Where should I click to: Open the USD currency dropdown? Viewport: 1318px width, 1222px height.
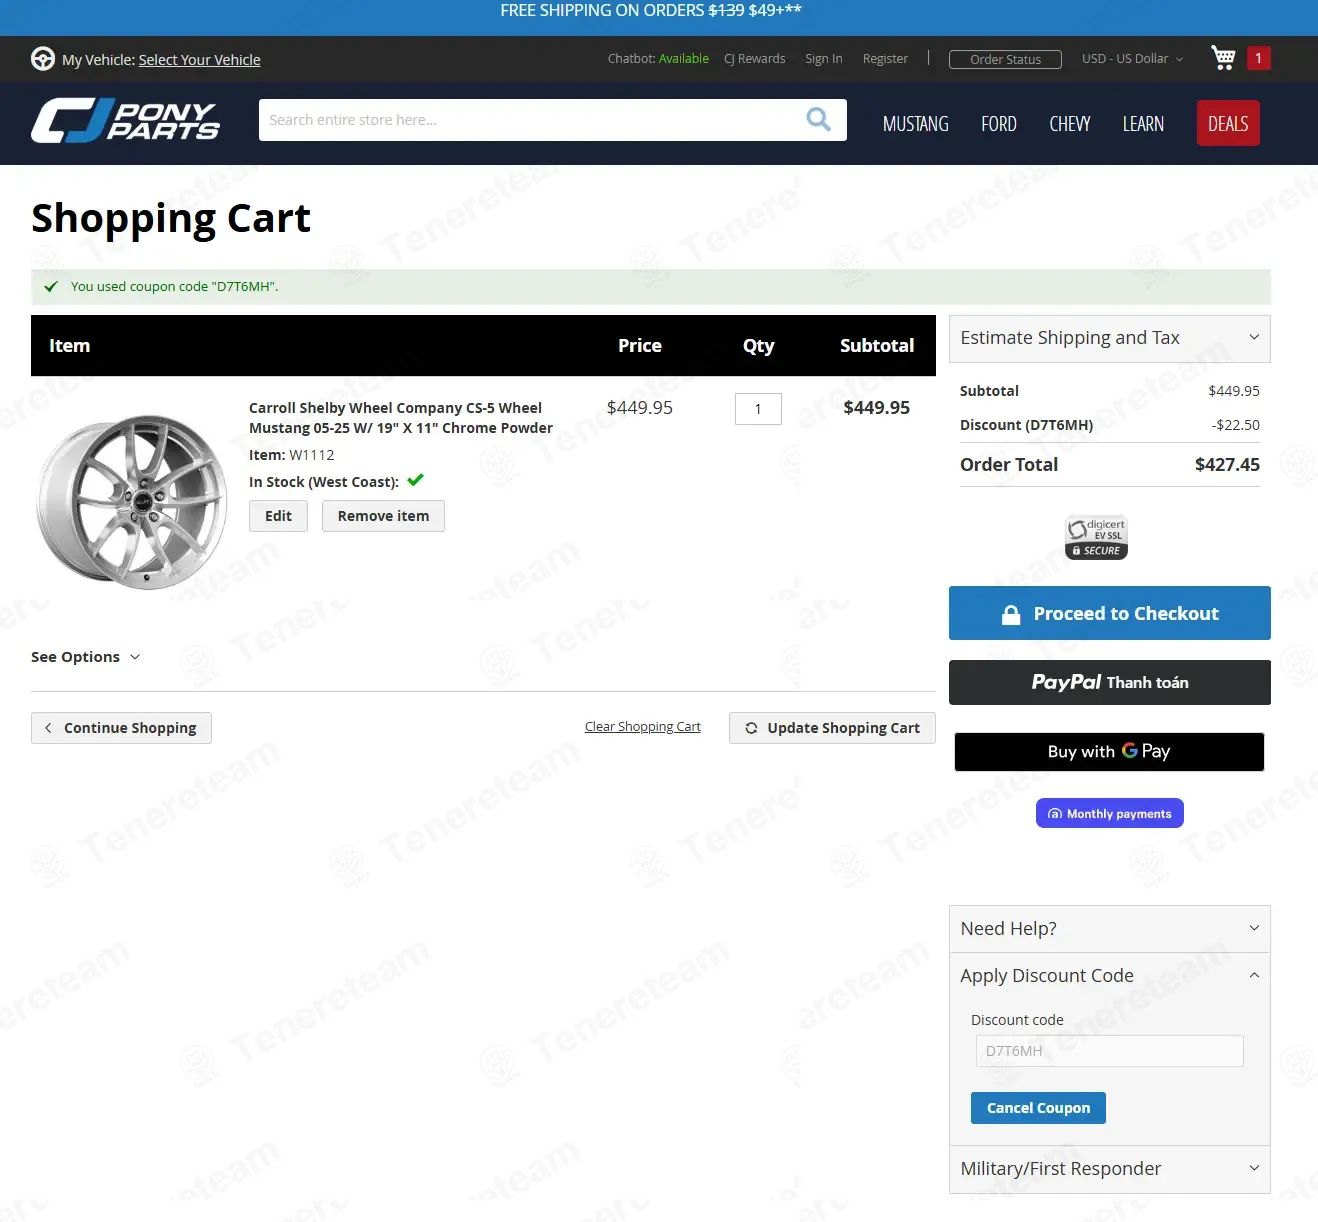tap(1132, 59)
